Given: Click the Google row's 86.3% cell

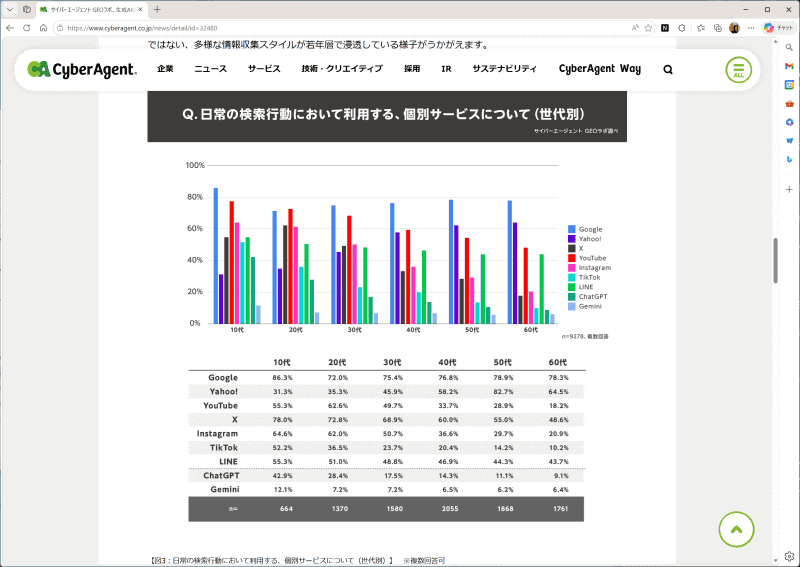Looking at the screenshot, I should tap(282, 378).
